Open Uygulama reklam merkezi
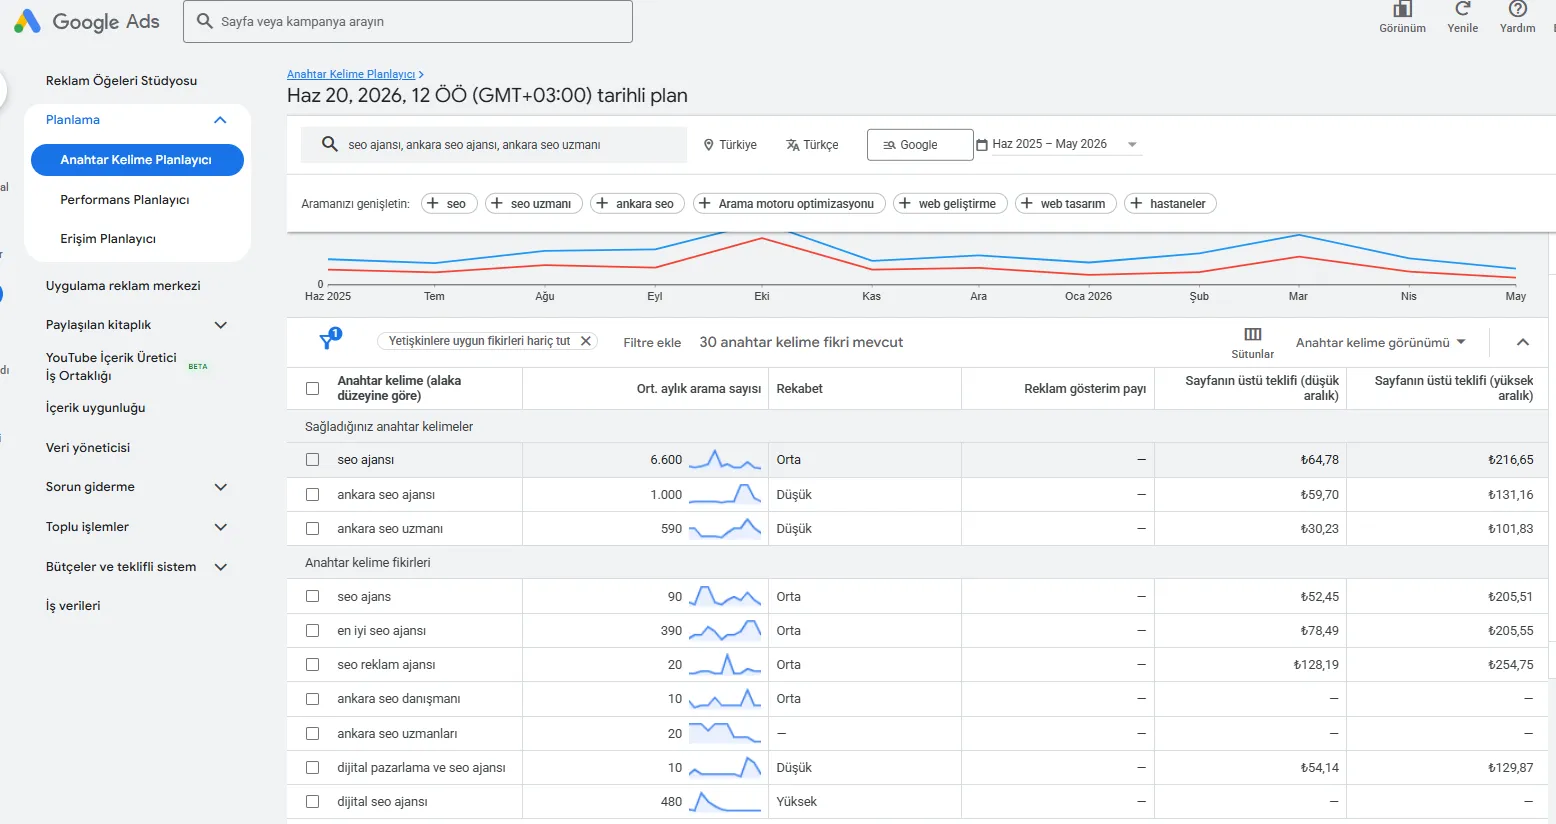This screenshot has width=1556, height=824. click(123, 286)
